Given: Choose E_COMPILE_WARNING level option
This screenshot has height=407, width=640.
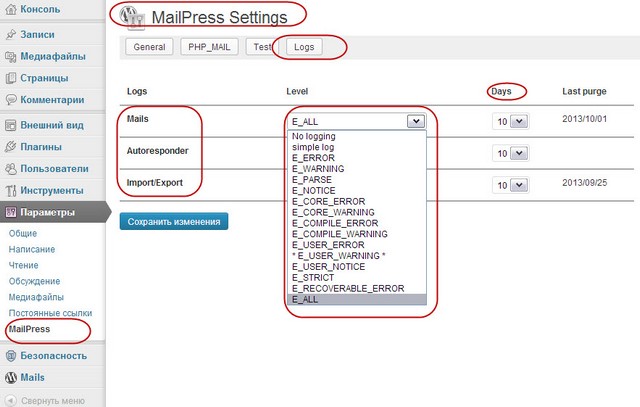Looking at the screenshot, I should point(357,234).
